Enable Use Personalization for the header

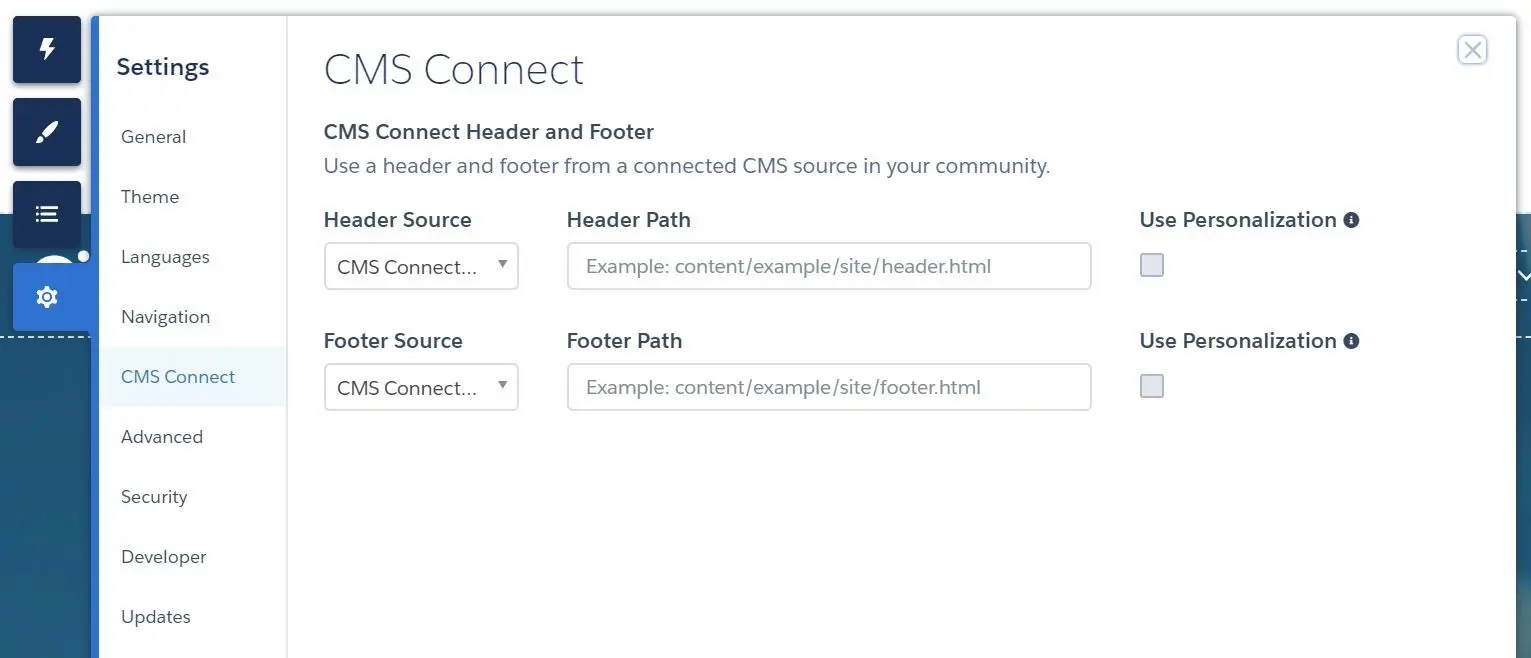pyautogui.click(x=1152, y=265)
